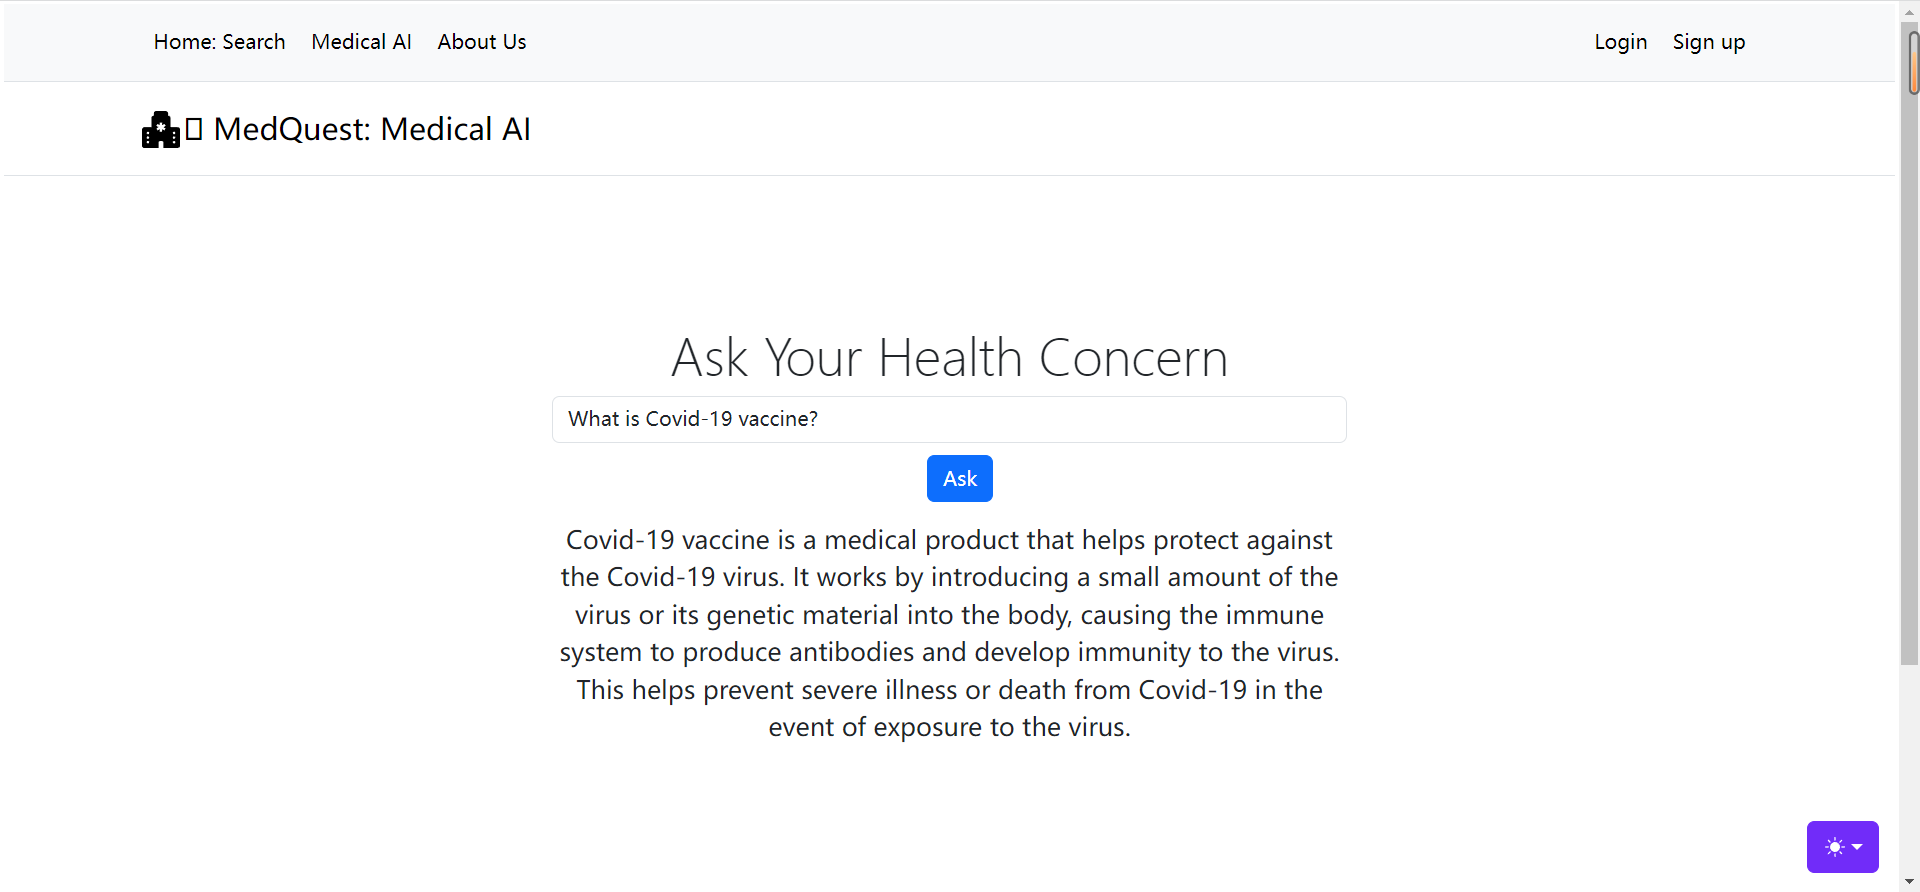This screenshot has width=1920, height=892.
Task: Go to the About Us page
Action: coord(482,42)
